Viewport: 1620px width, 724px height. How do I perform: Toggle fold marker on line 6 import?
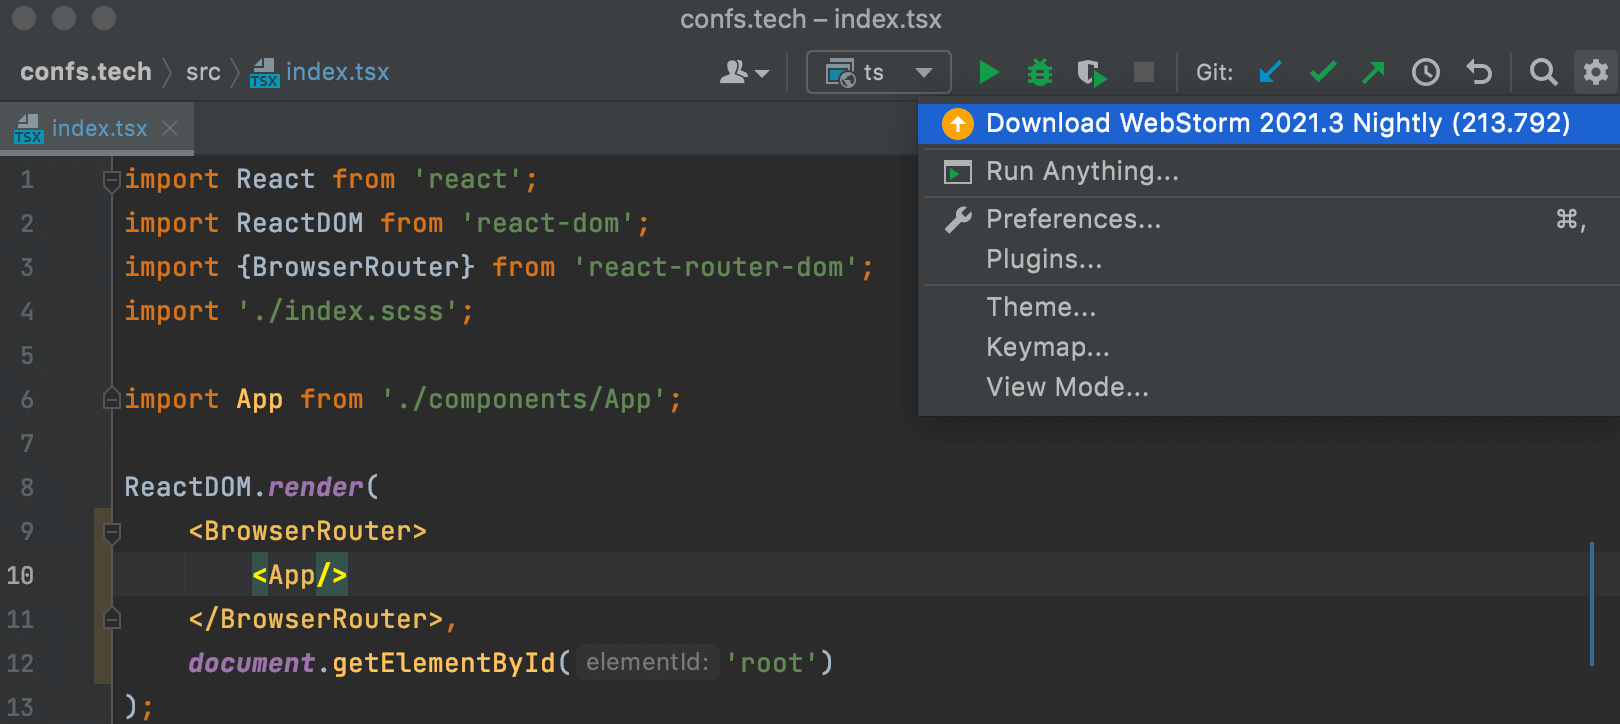pyautogui.click(x=112, y=399)
